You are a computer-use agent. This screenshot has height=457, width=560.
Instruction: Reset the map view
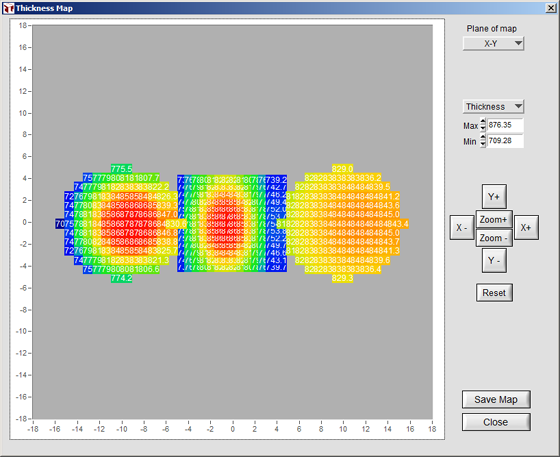point(494,293)
